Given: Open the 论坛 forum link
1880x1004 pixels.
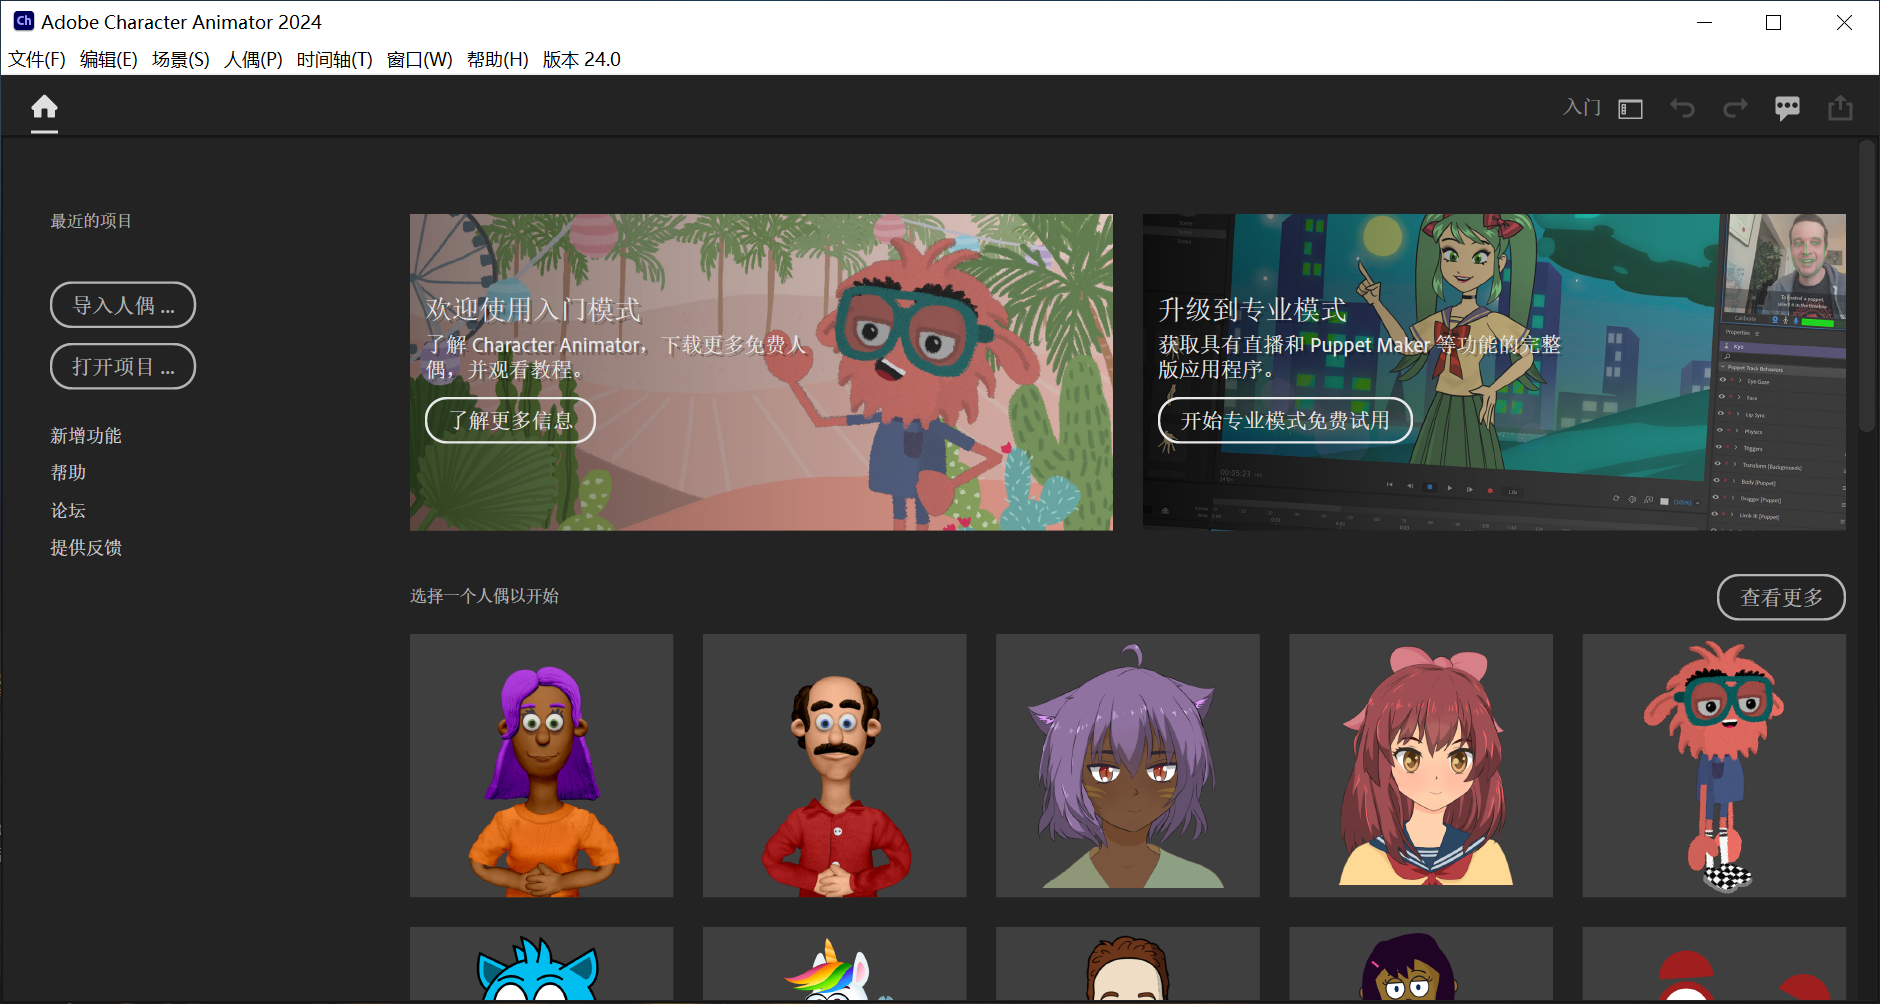Looking at the screenshot, I should 68,510.
